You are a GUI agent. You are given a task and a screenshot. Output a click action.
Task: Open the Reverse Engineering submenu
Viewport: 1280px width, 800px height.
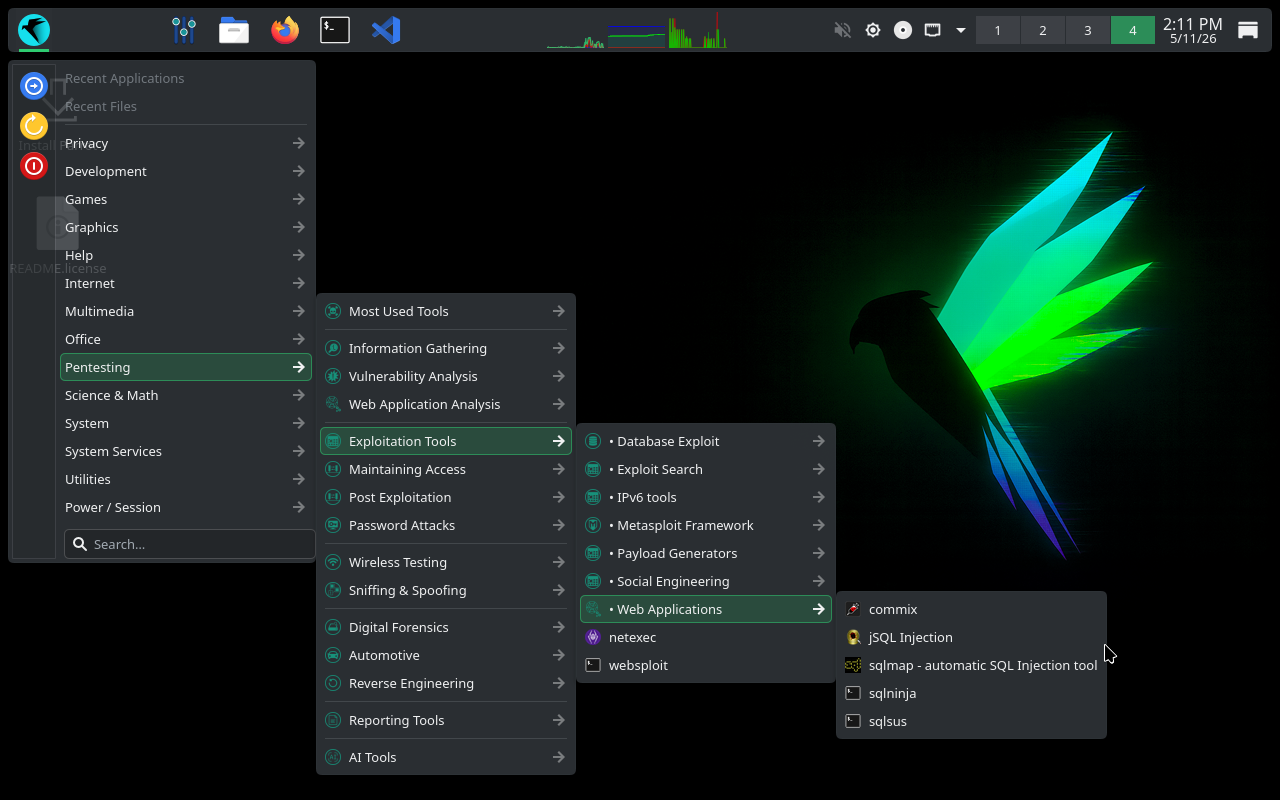coord(446,683)
